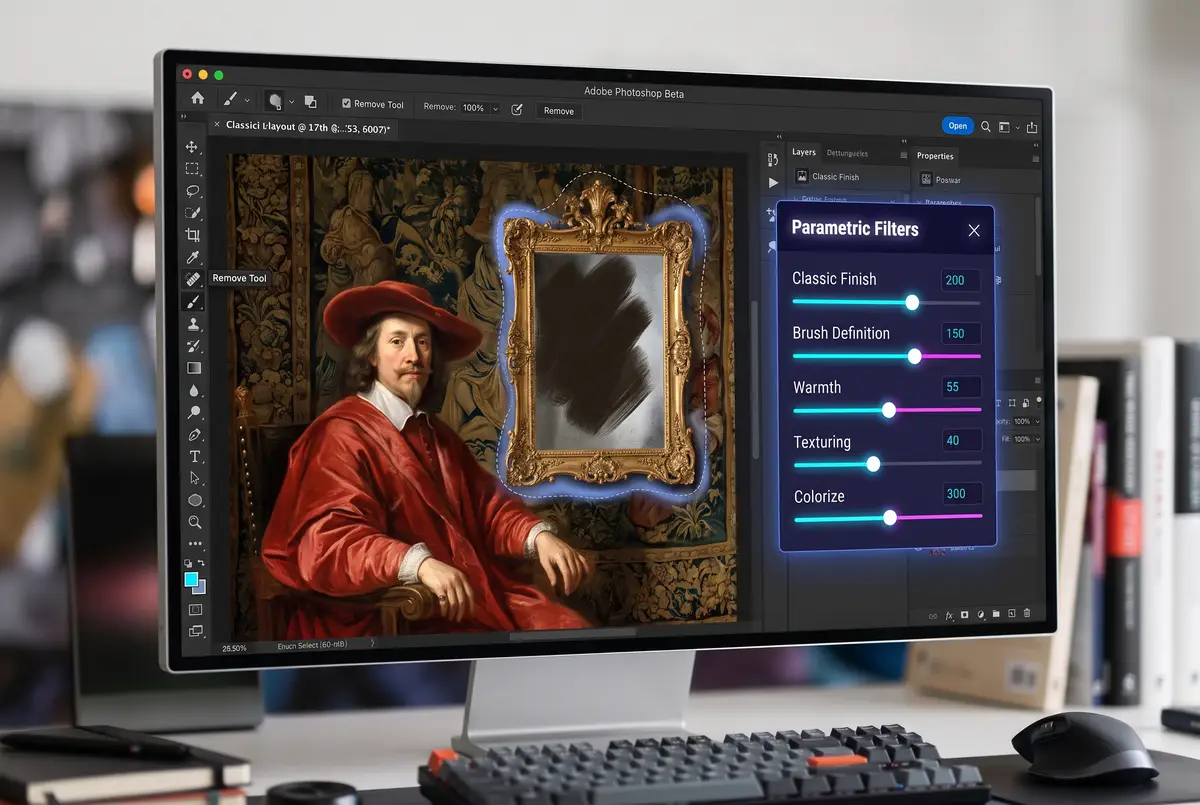Change screen mode icon at toolbar bottom
This screenshot has height=805, width=1200.
(196, 631)
